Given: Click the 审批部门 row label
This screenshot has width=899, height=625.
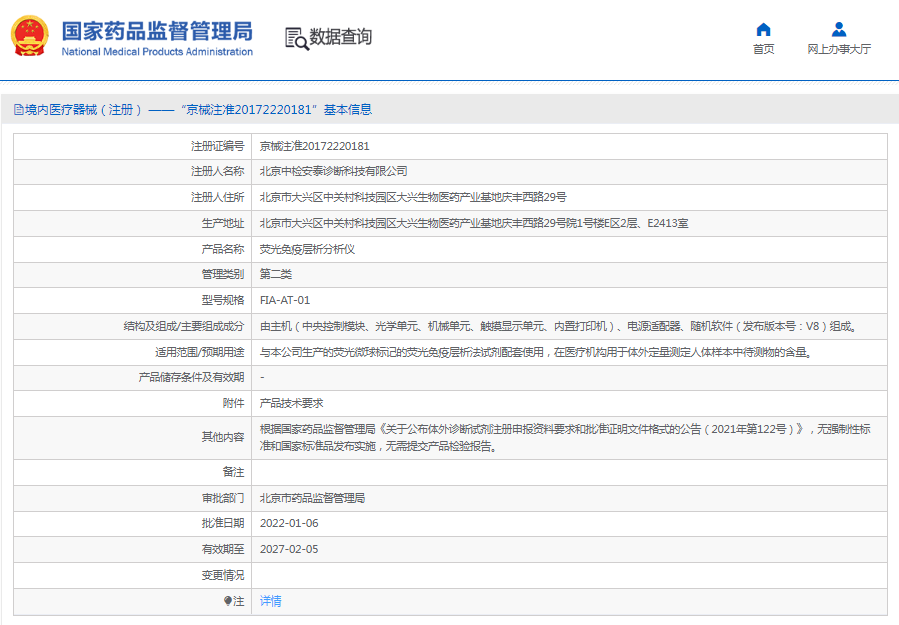Looking at the screenshot, I should (x=222, y=498).
